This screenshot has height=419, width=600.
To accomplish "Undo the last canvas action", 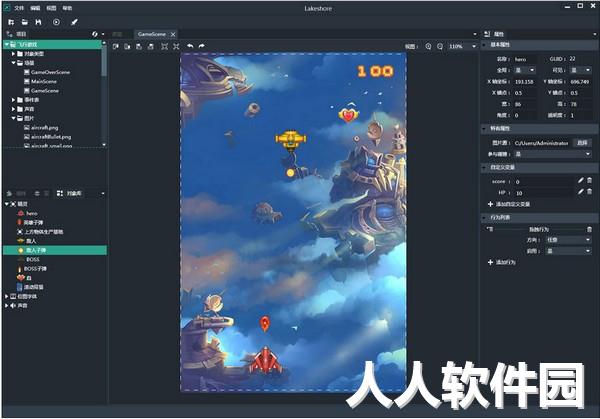I will (x=190, y=46).
